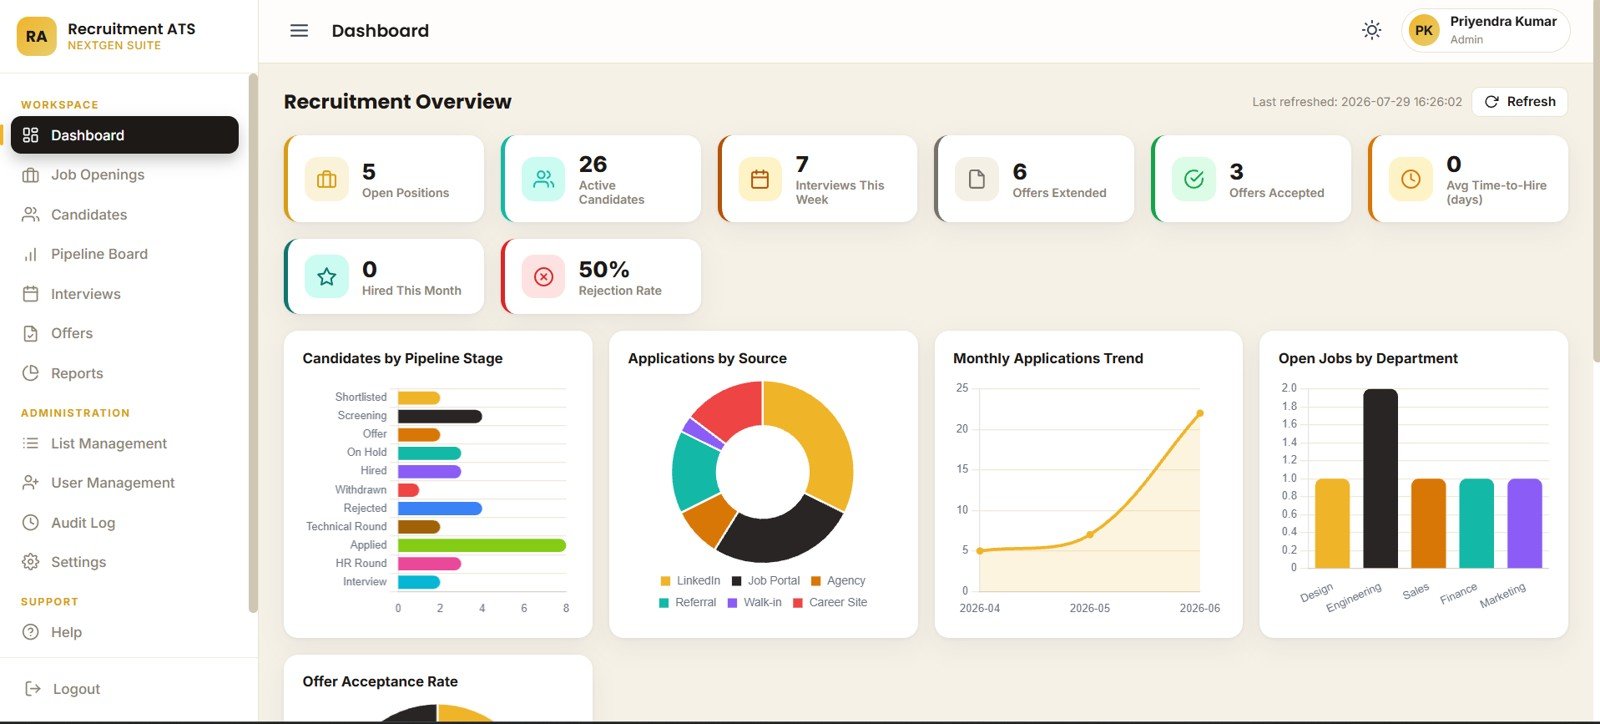Click the Open Positions briefcase card icon
The image size is (1600, 724).
(x=327, y=179)
